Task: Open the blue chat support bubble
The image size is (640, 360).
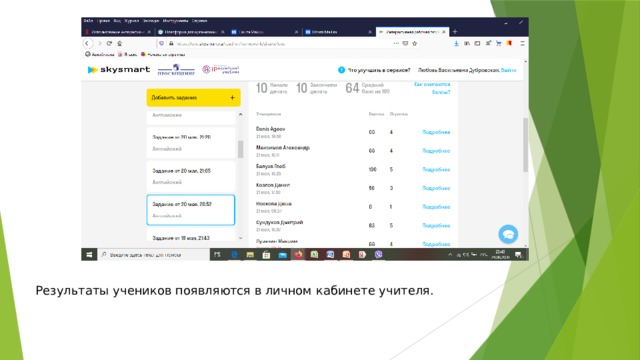Action: pyautogui.click(x=508, y=234)
